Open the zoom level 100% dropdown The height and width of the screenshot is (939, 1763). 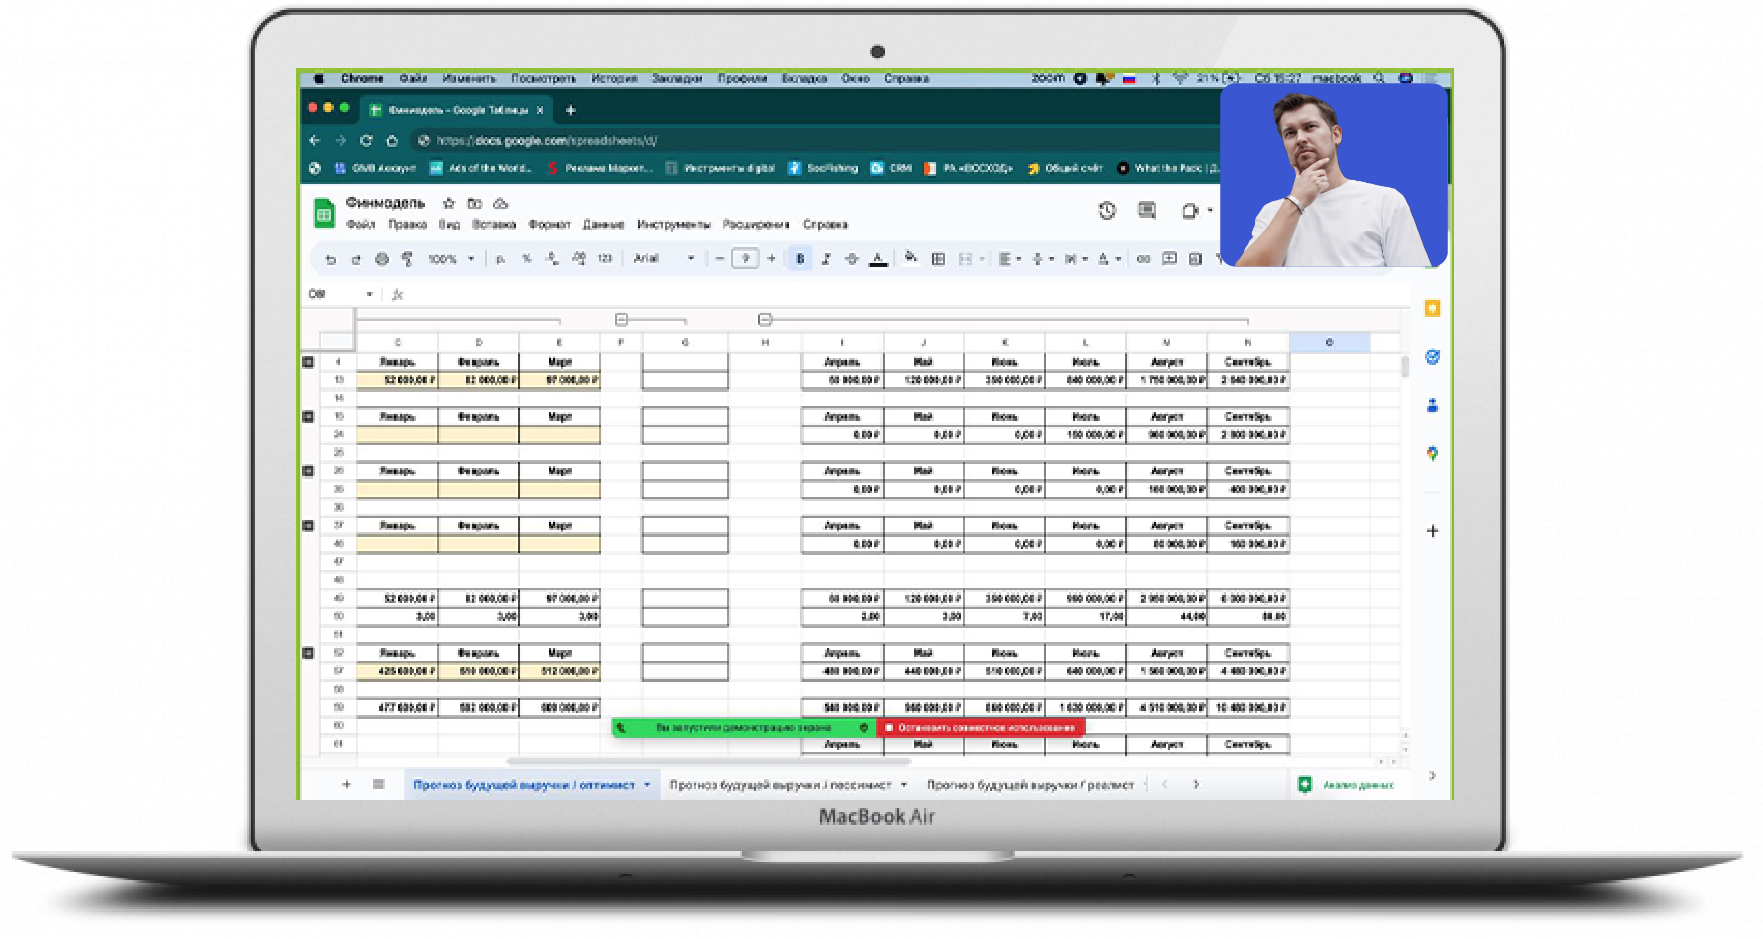click(450, 259)
